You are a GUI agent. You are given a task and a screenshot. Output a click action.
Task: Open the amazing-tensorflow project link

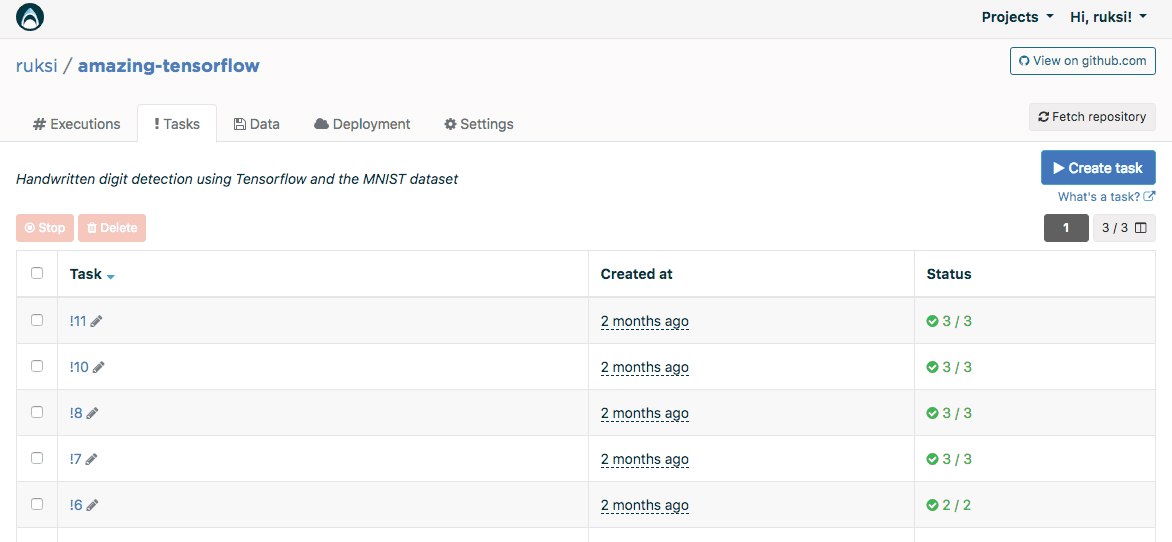[x=169, y=66]
